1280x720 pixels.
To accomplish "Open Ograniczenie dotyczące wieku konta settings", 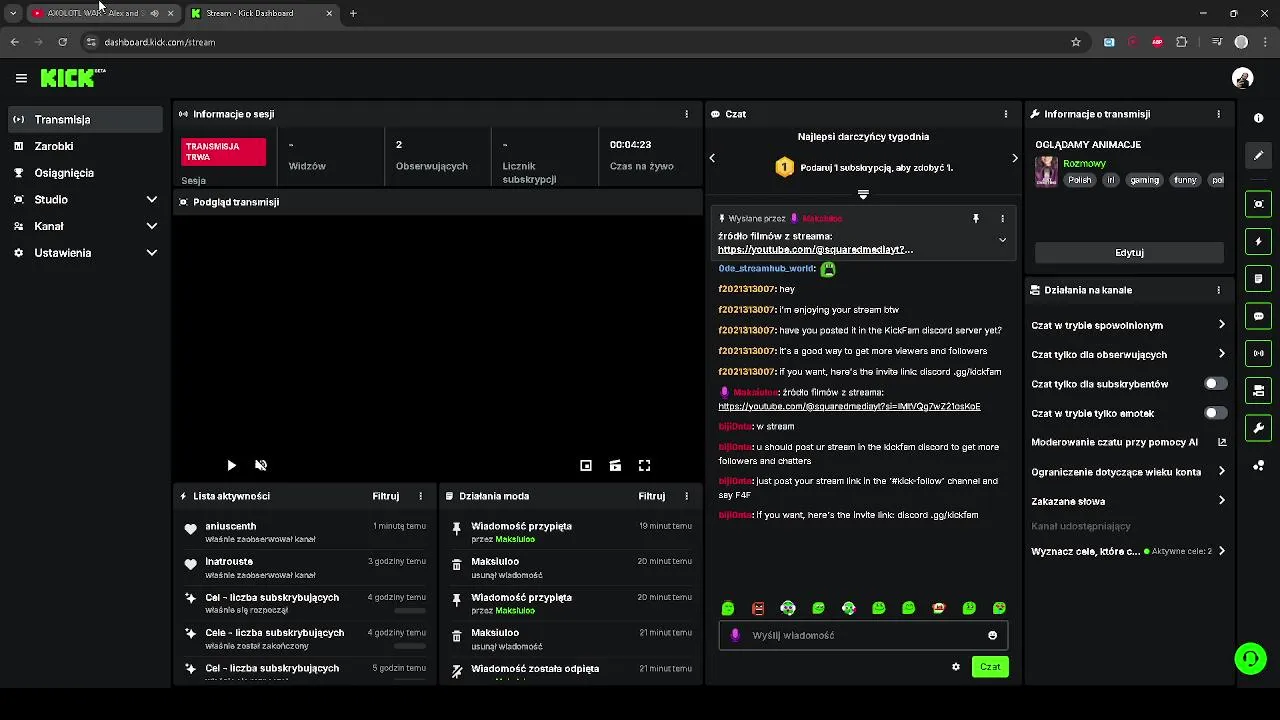I will [x=1129, y=472].
